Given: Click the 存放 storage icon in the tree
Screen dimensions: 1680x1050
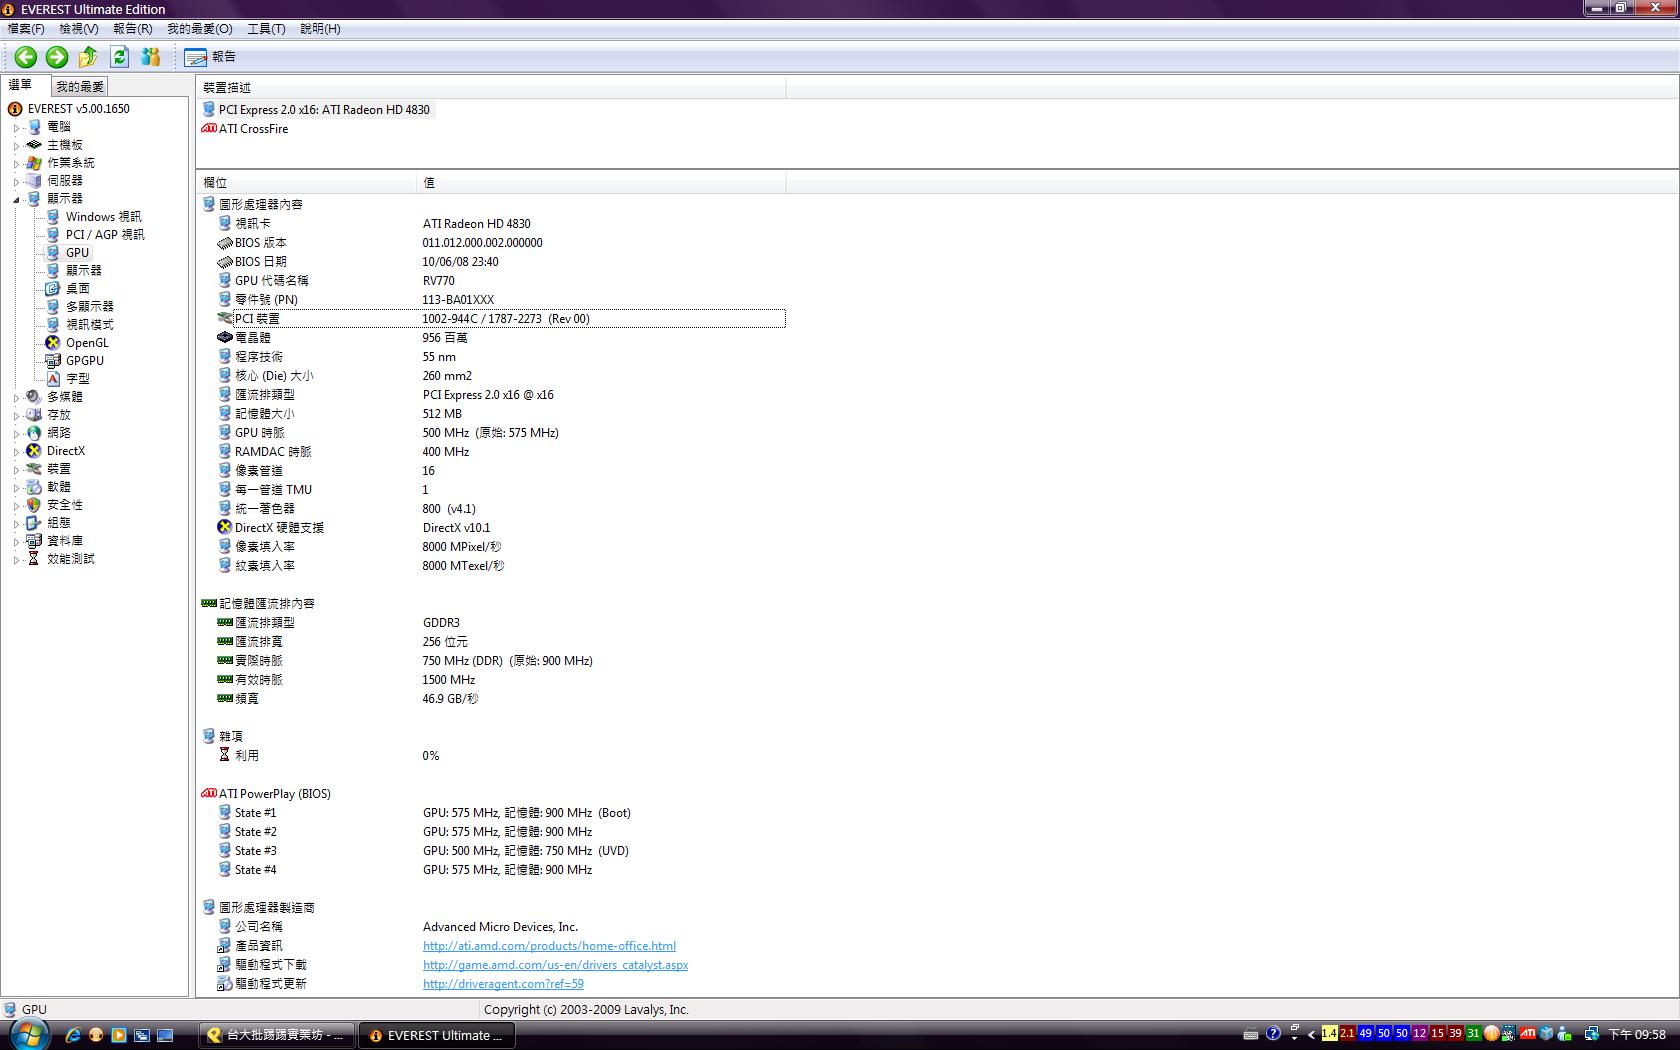Looking at the screenshot, I should [34, 415].
